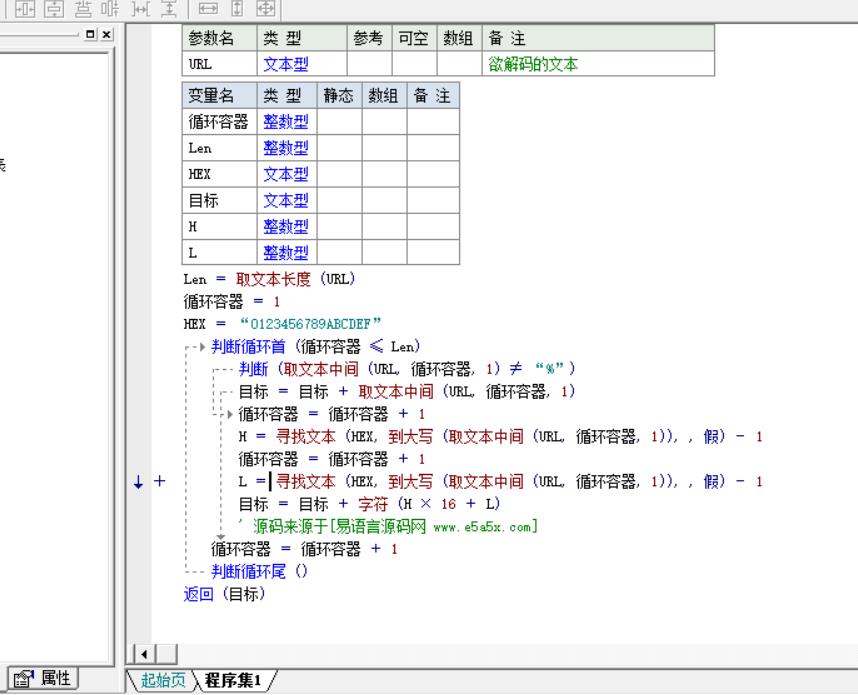Open the 属性 panel tab

43,679
